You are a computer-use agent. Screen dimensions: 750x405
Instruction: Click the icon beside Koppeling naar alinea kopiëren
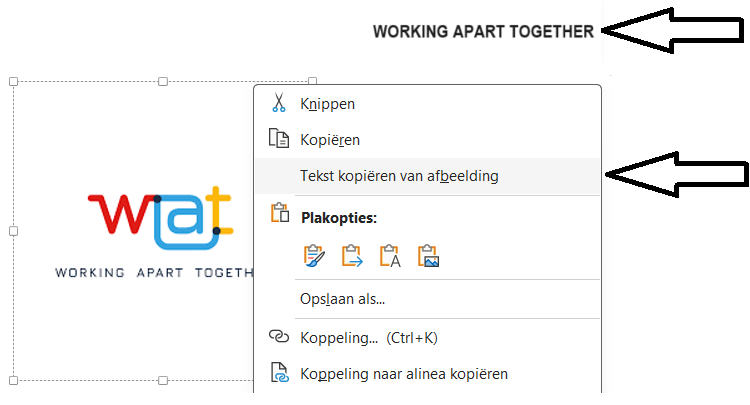point(279,375)
